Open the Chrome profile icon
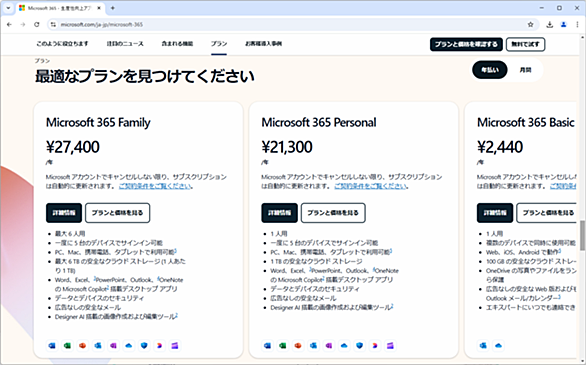The image size is (586, 365). tap(564, 25)
